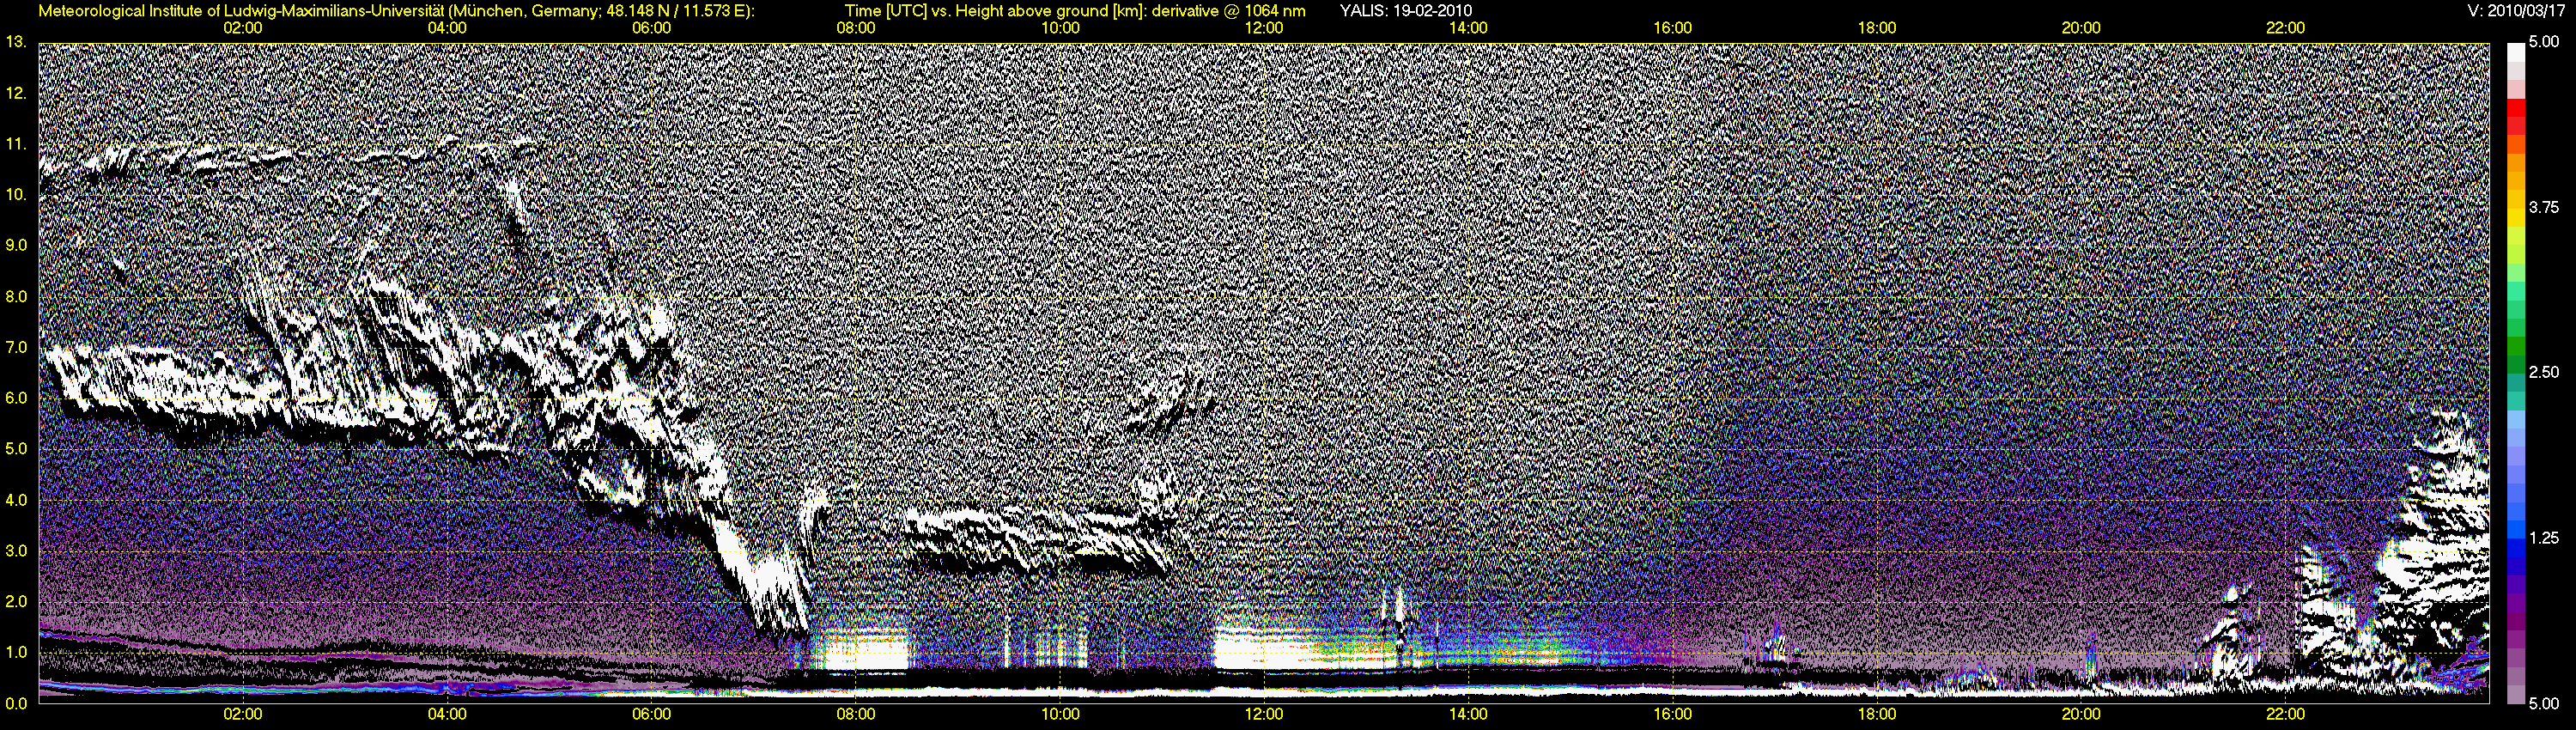
Task: Click the 12. height label on the y-axis
Action: click(16, 93)
